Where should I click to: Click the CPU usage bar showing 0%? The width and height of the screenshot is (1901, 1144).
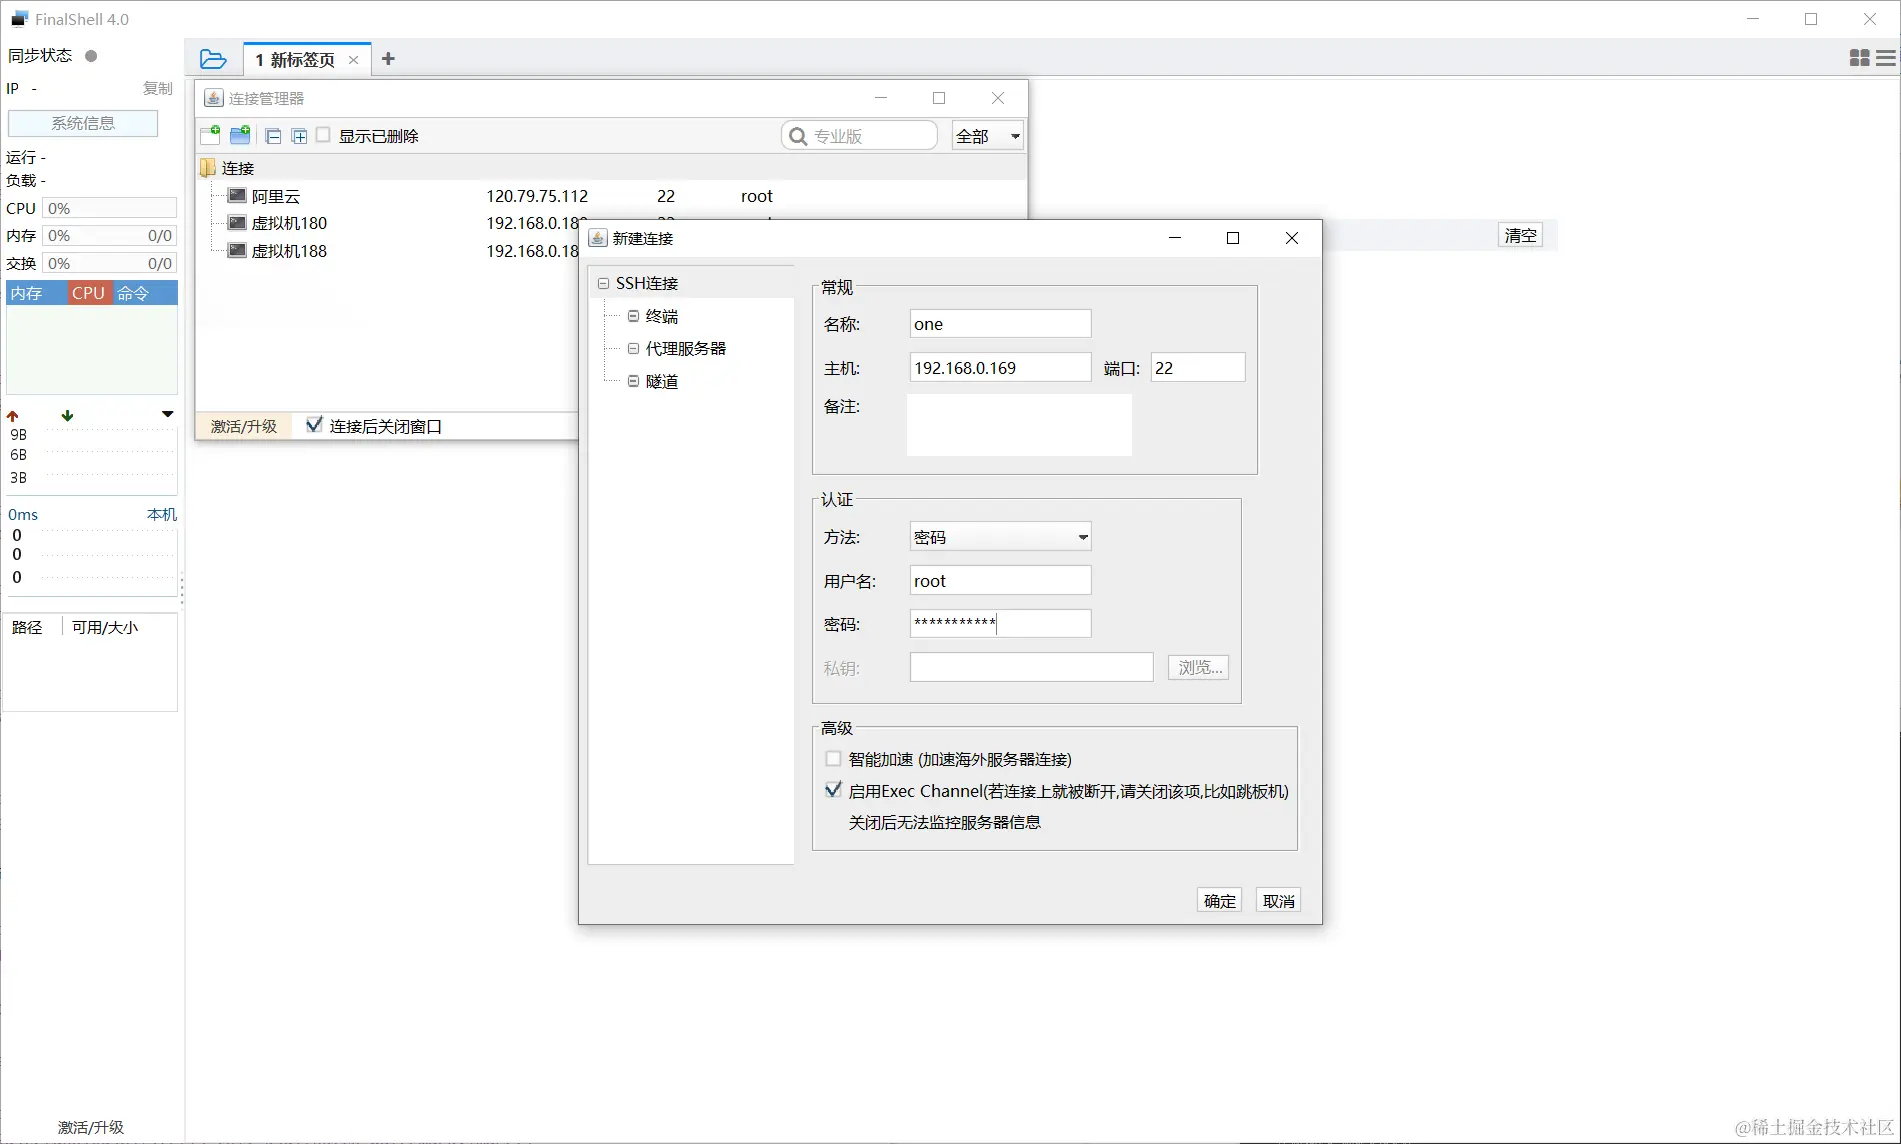point(110,208)
